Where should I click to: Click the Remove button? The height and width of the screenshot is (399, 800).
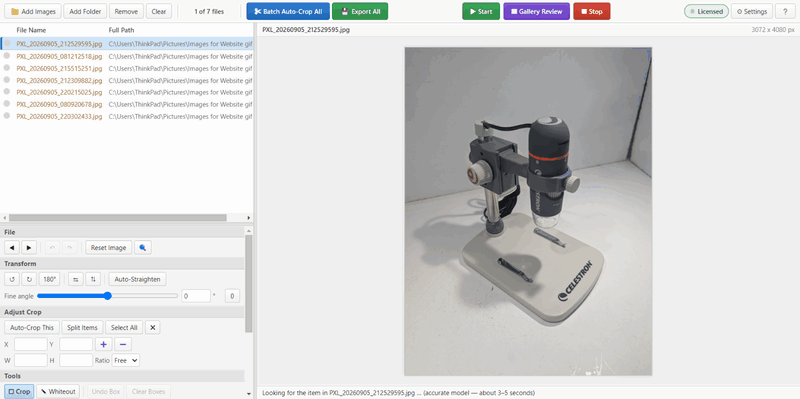click(x=126, y=11)
